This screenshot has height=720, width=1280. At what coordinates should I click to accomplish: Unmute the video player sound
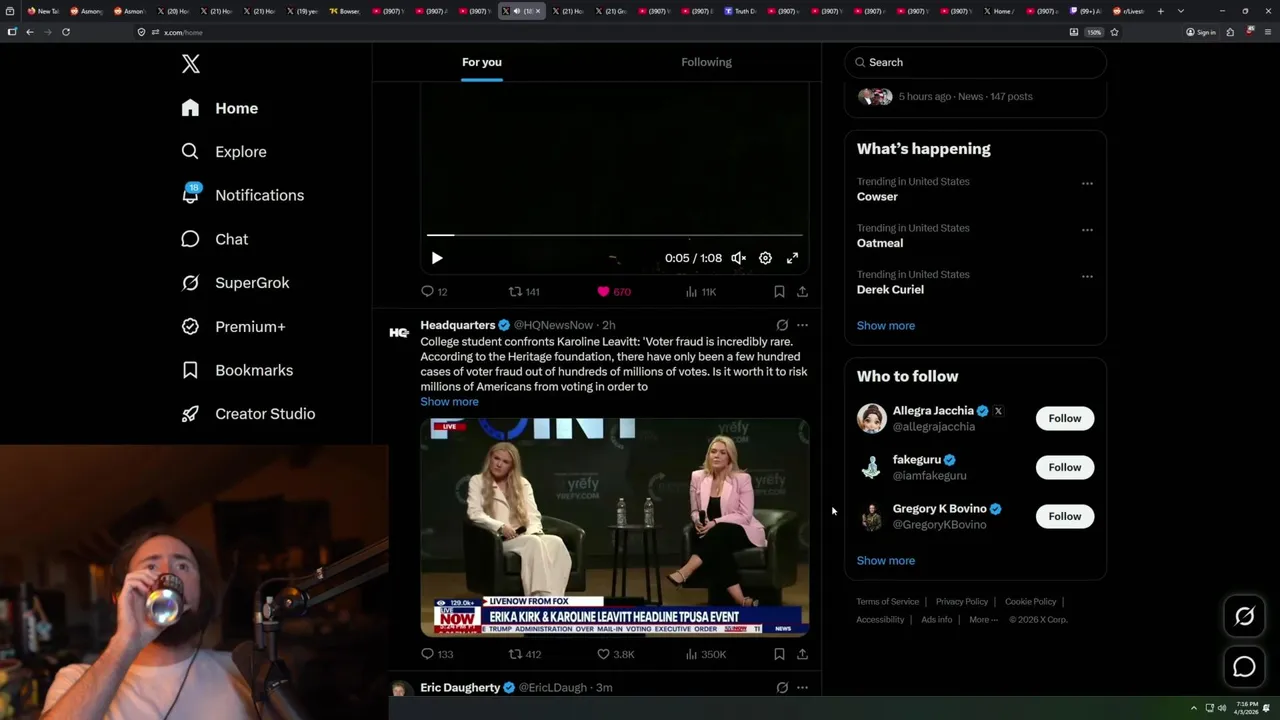pos(738,258)
